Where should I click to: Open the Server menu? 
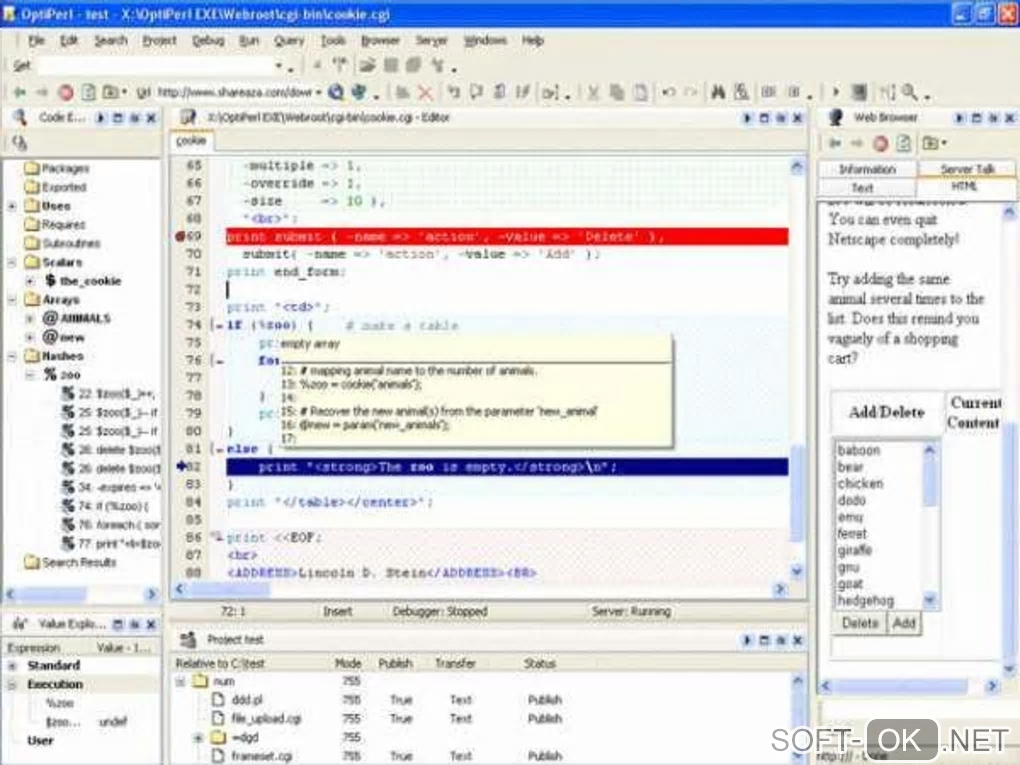click(x=431, y=40)
